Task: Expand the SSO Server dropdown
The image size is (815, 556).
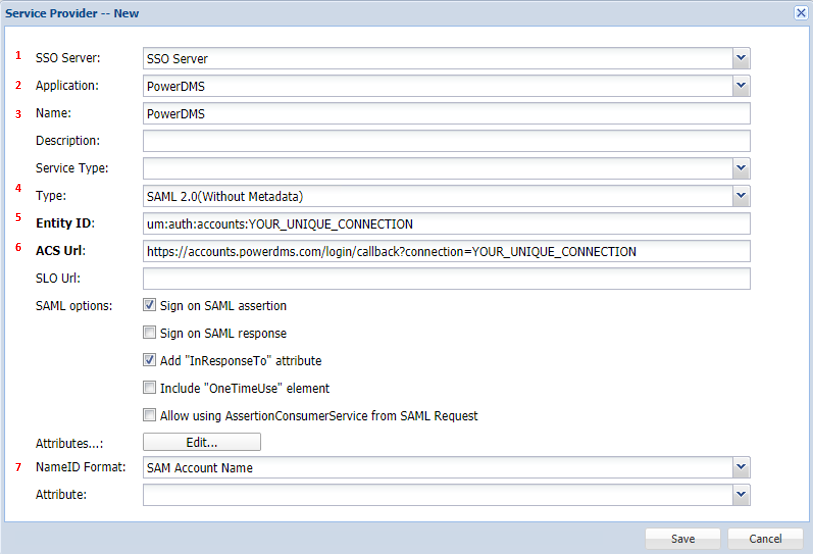Action: (x=741, y=58)
